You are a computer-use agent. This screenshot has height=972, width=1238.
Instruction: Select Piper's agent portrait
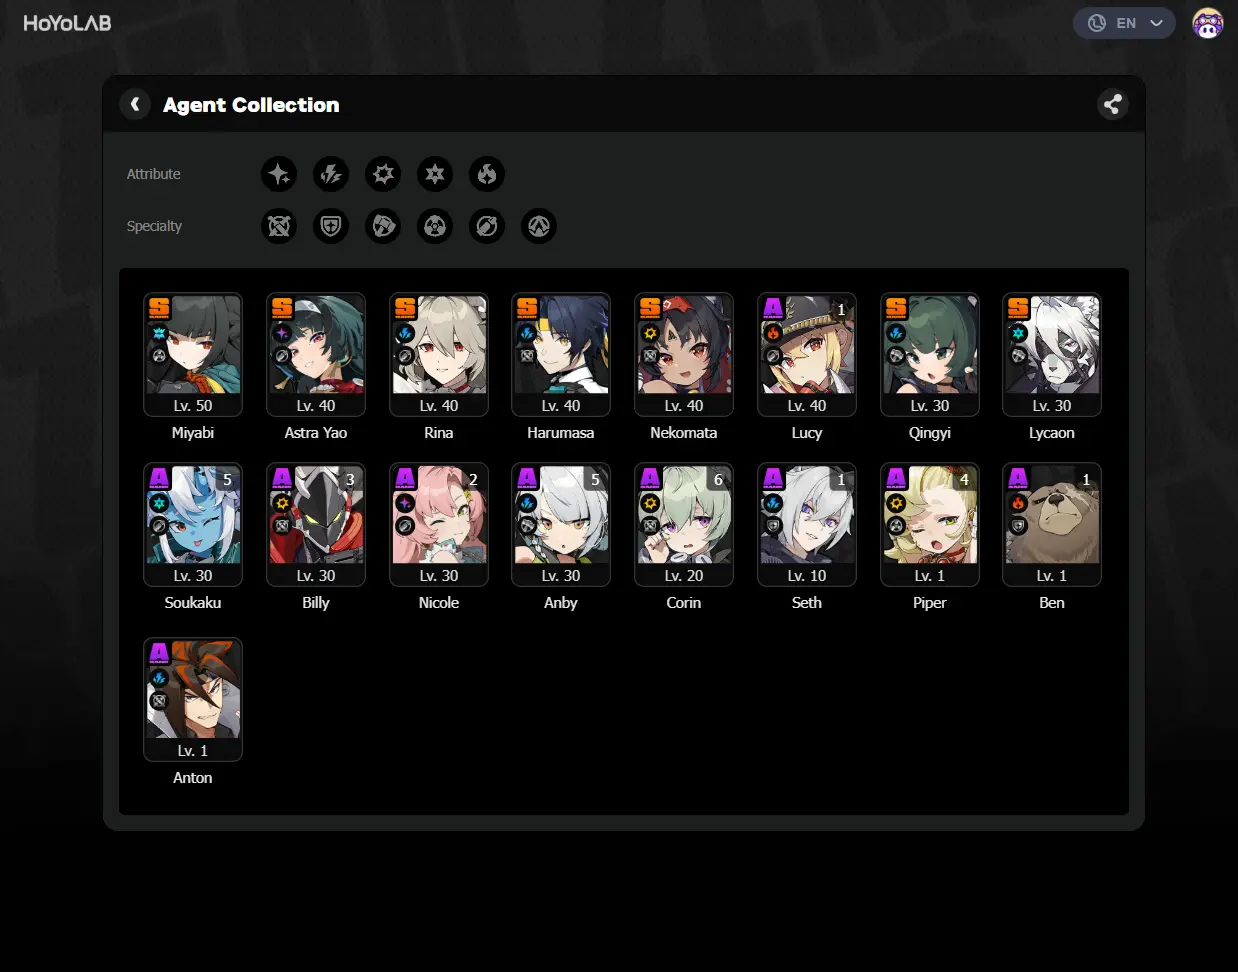click(930, 524)
